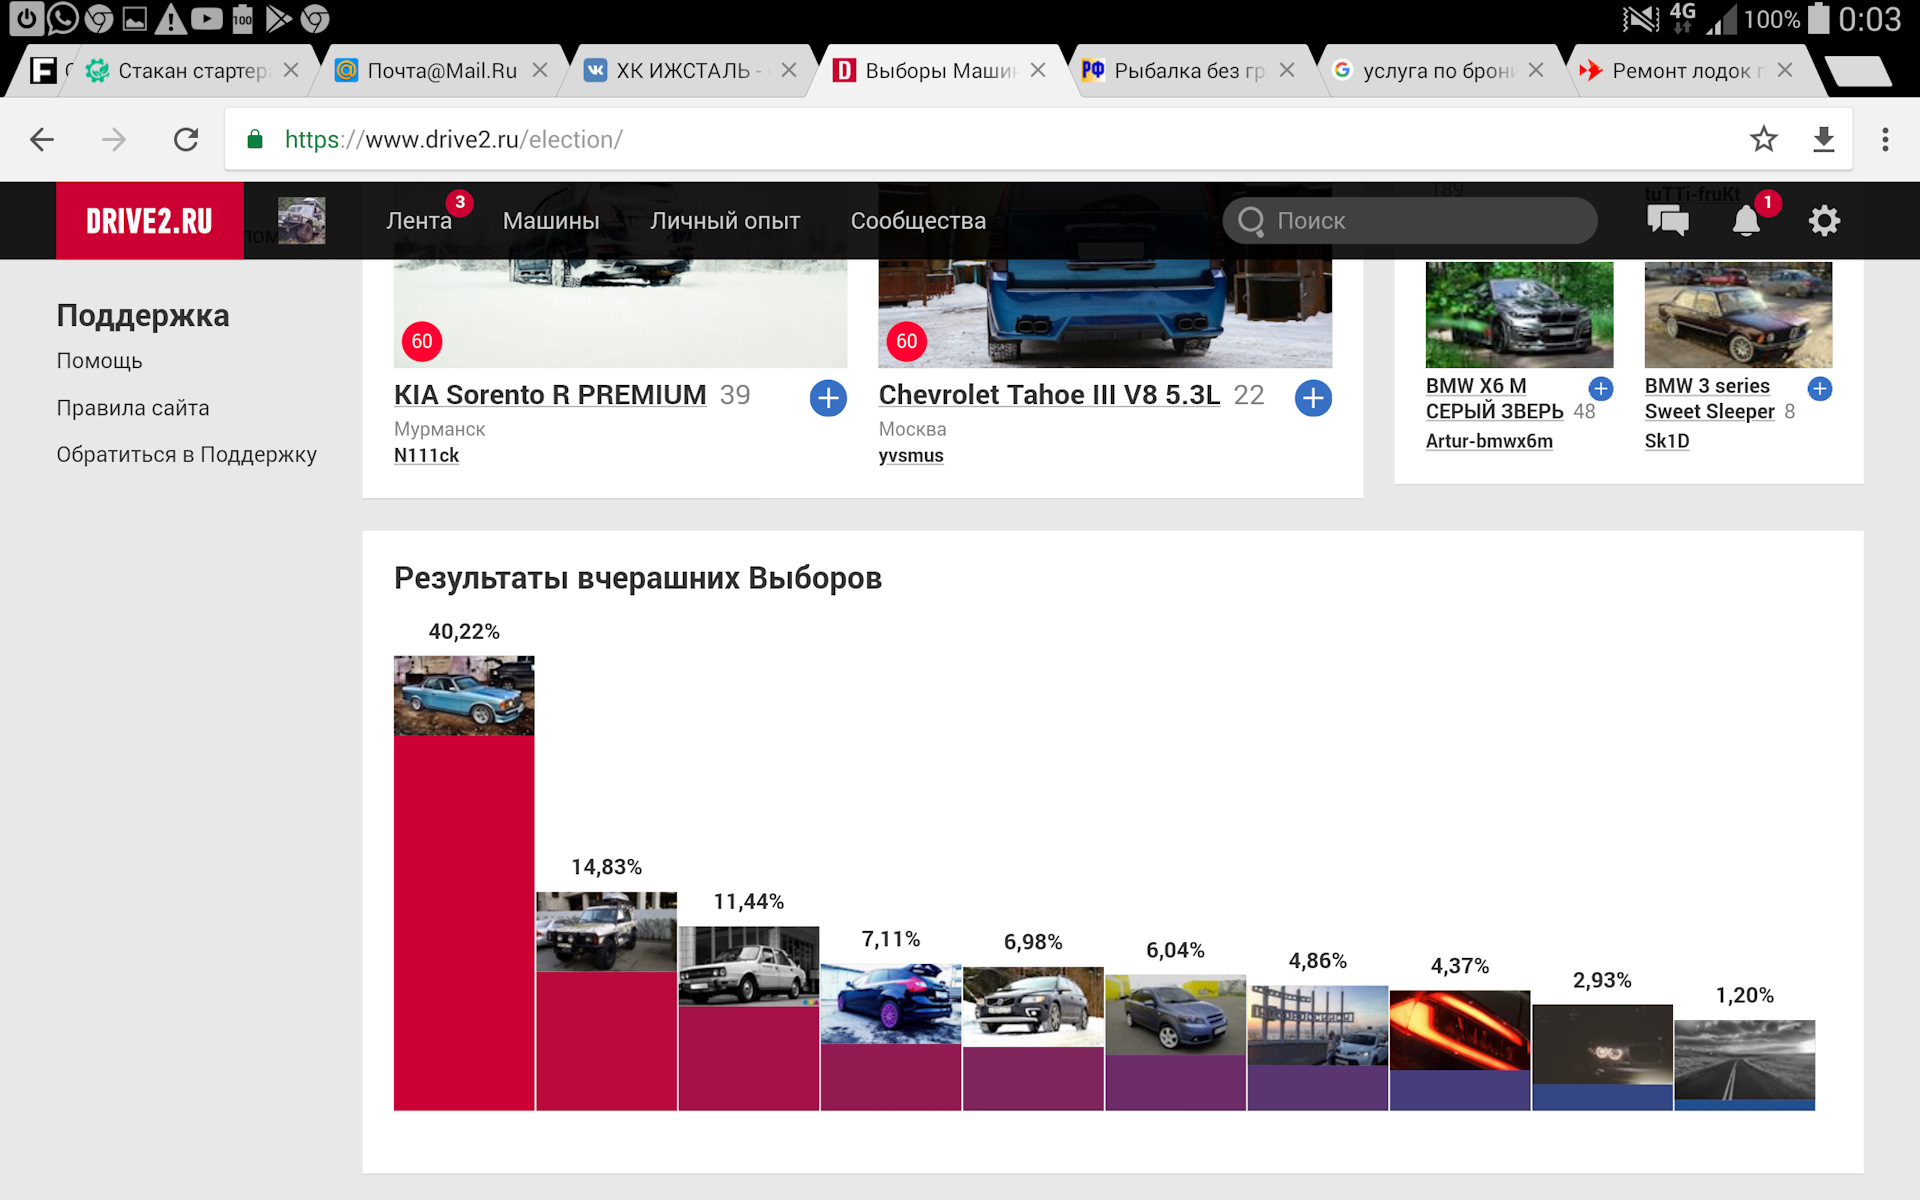
Task: Open Chrome three-dot menu
Action: [1885, 139]
